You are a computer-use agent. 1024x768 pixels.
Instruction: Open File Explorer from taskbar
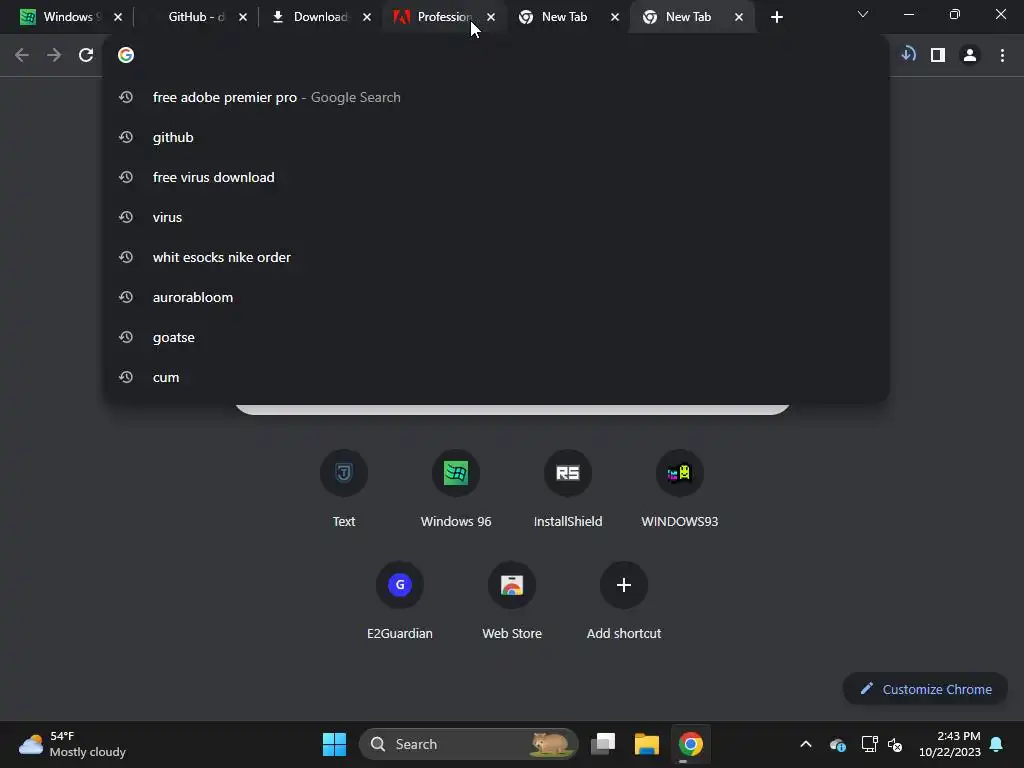coord(647,744)
